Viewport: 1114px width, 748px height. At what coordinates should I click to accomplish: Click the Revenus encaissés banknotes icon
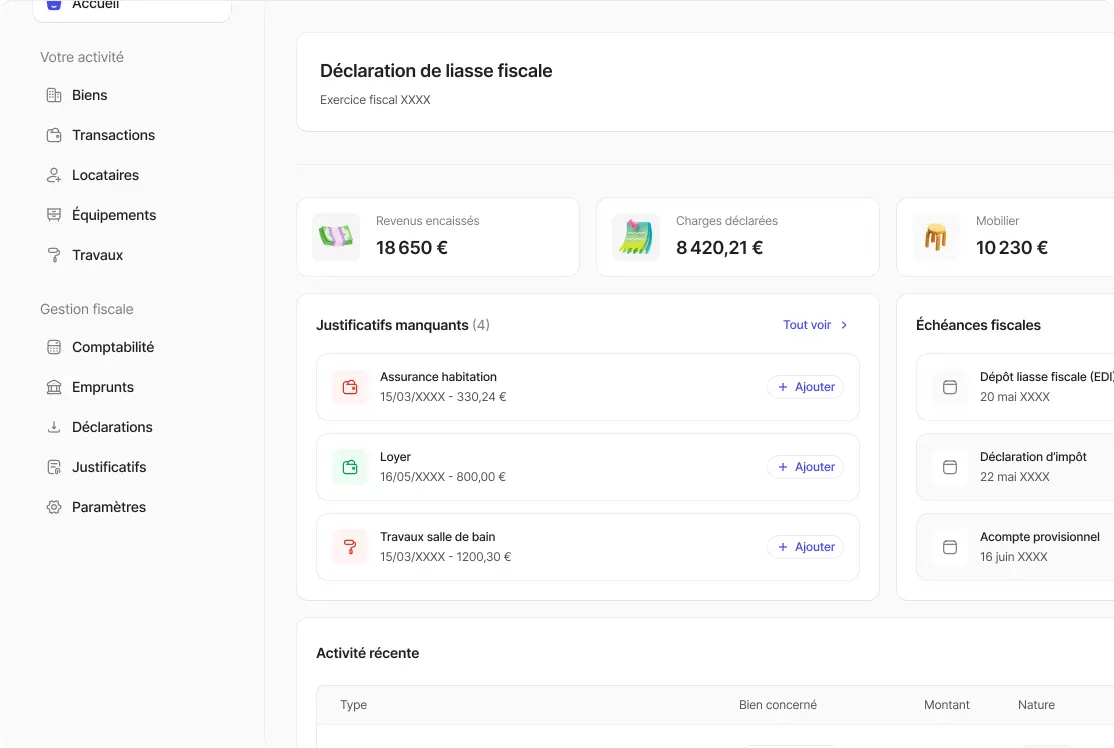336,237
